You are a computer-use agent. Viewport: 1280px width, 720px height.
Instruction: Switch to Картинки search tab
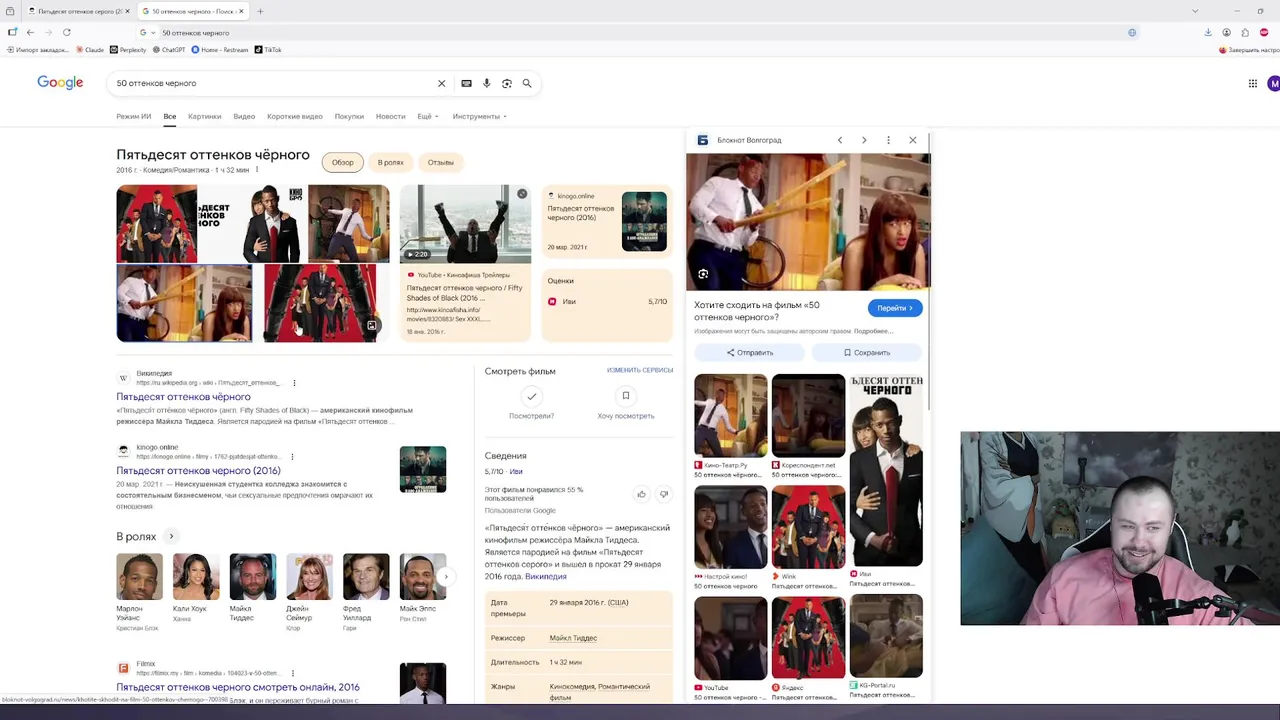pyautogui.click(x=204, y=116)
